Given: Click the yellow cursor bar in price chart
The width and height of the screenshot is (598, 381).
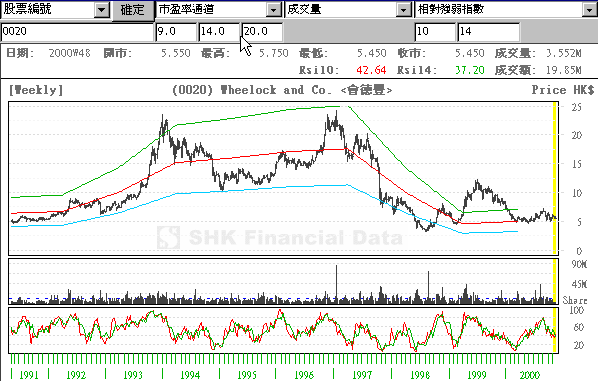Looking at the screenshot, I should click(x=555, y=178).
